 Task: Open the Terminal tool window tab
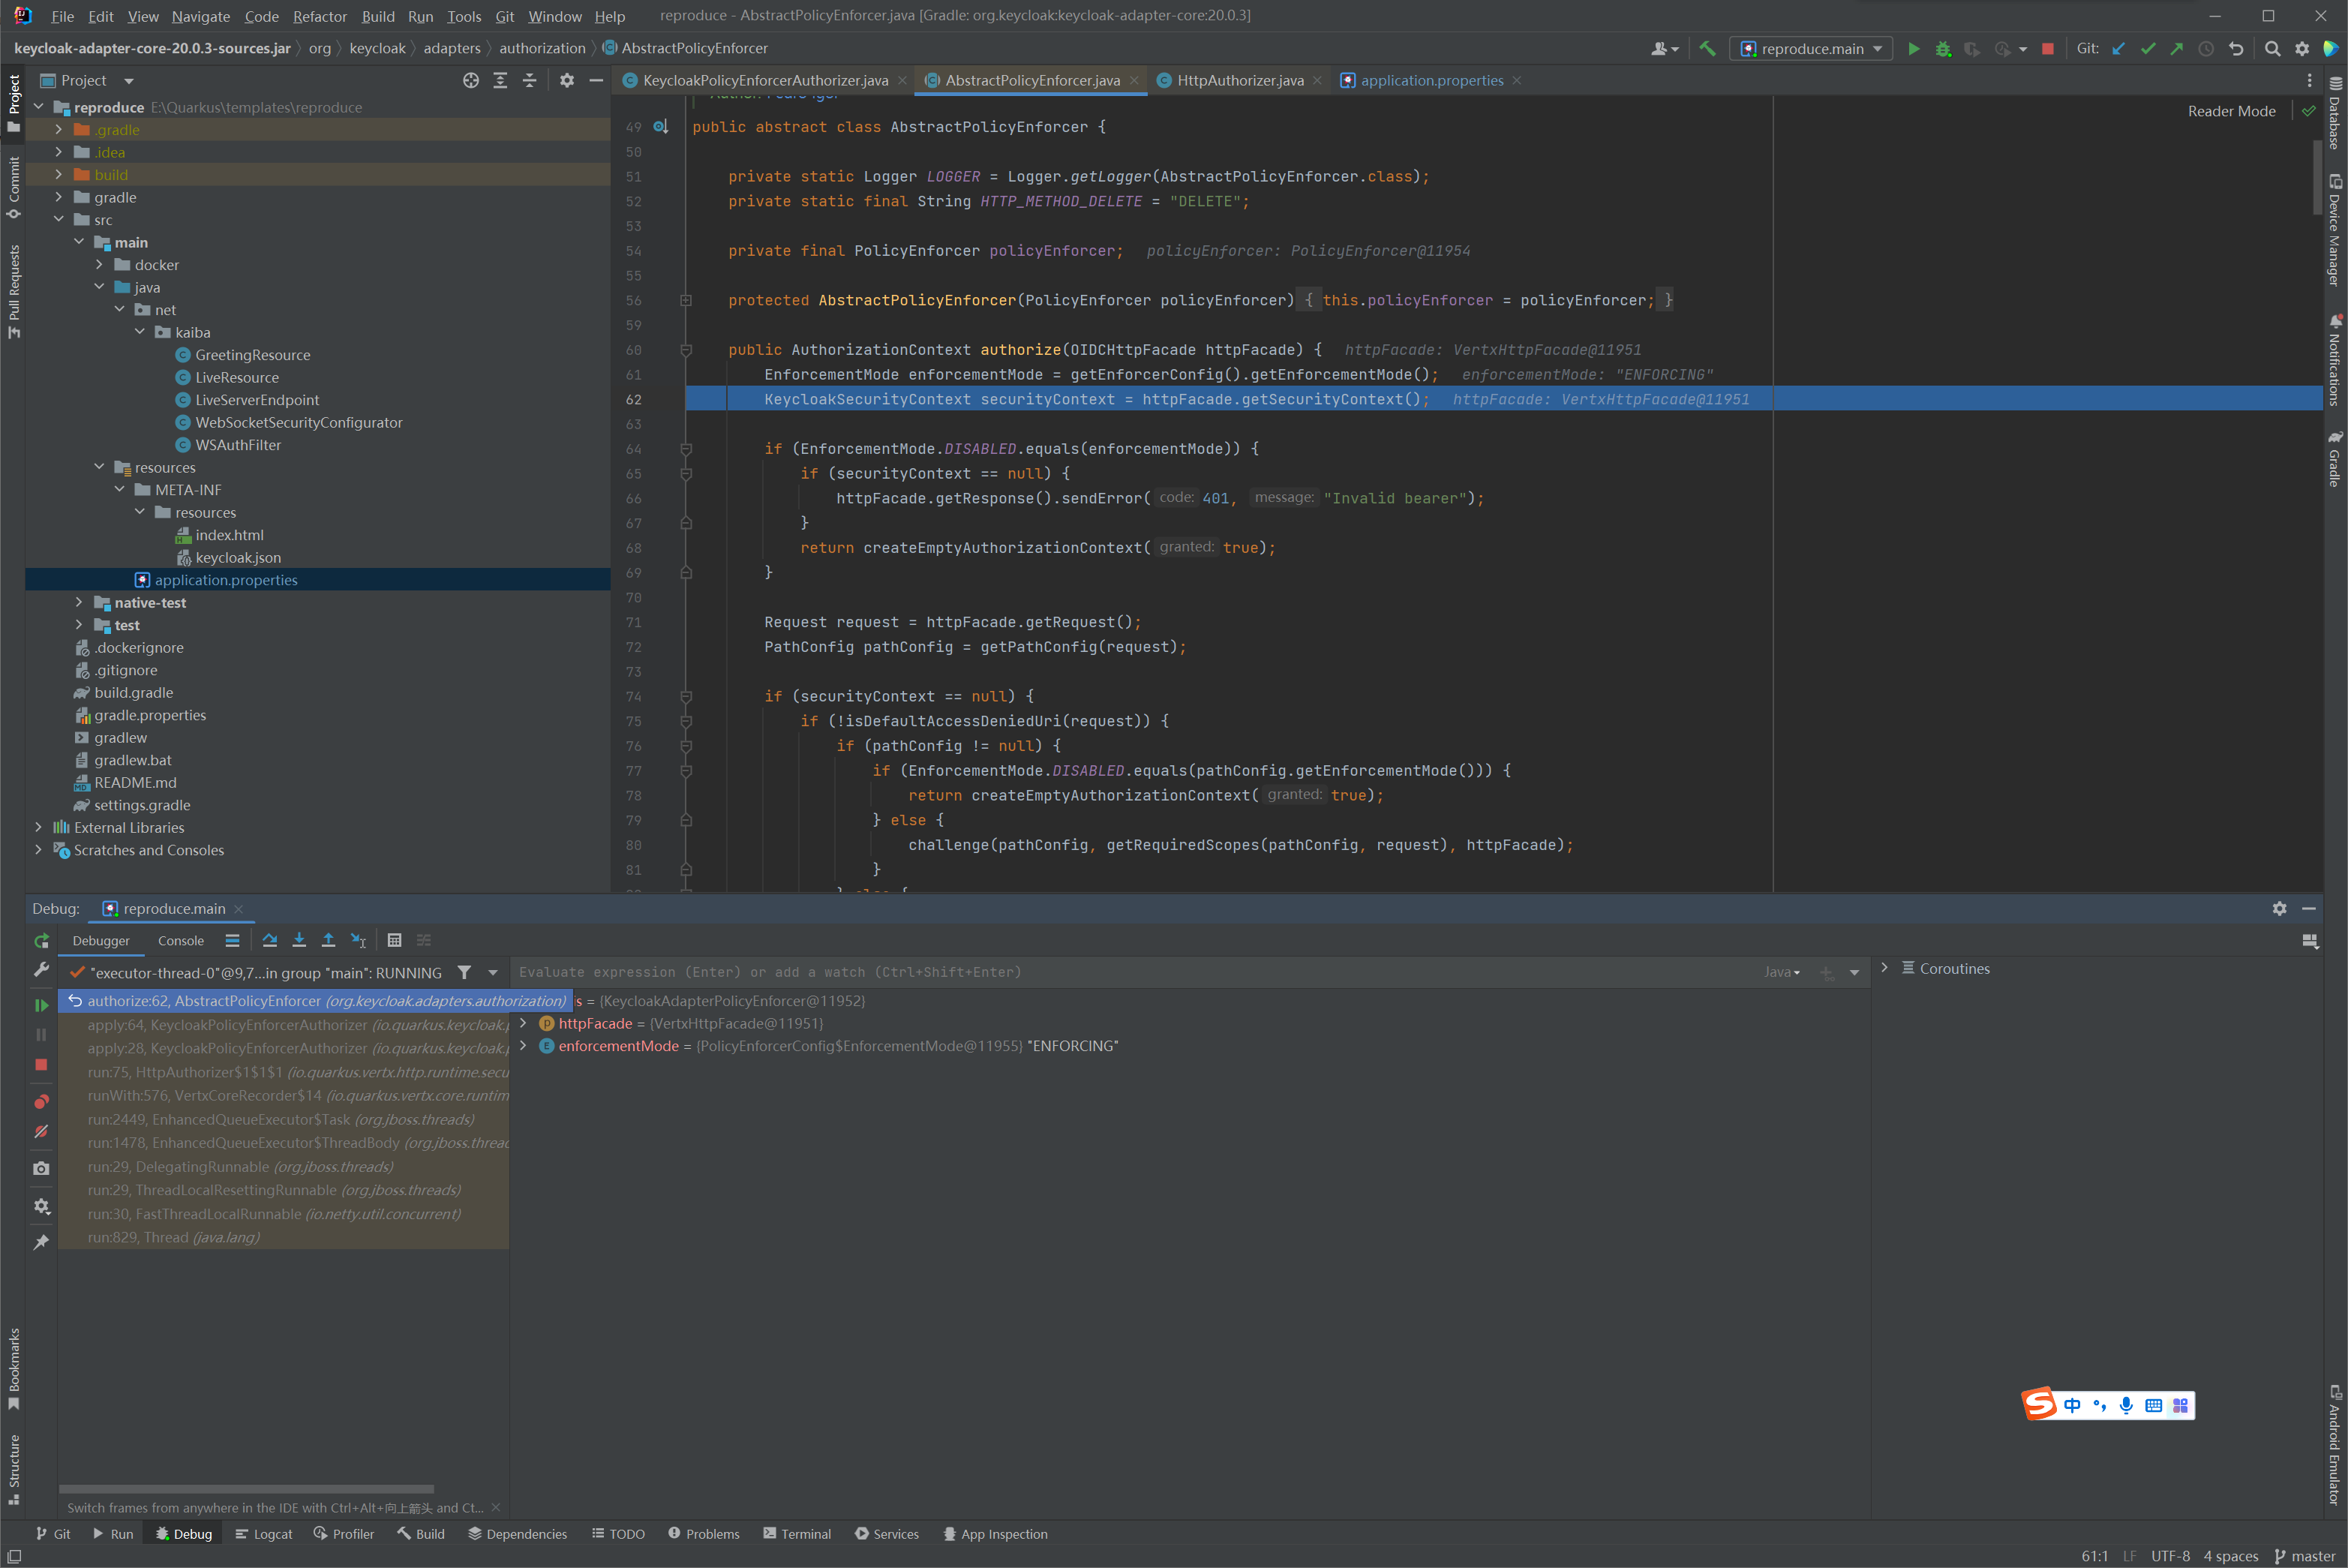(797, 1534)
